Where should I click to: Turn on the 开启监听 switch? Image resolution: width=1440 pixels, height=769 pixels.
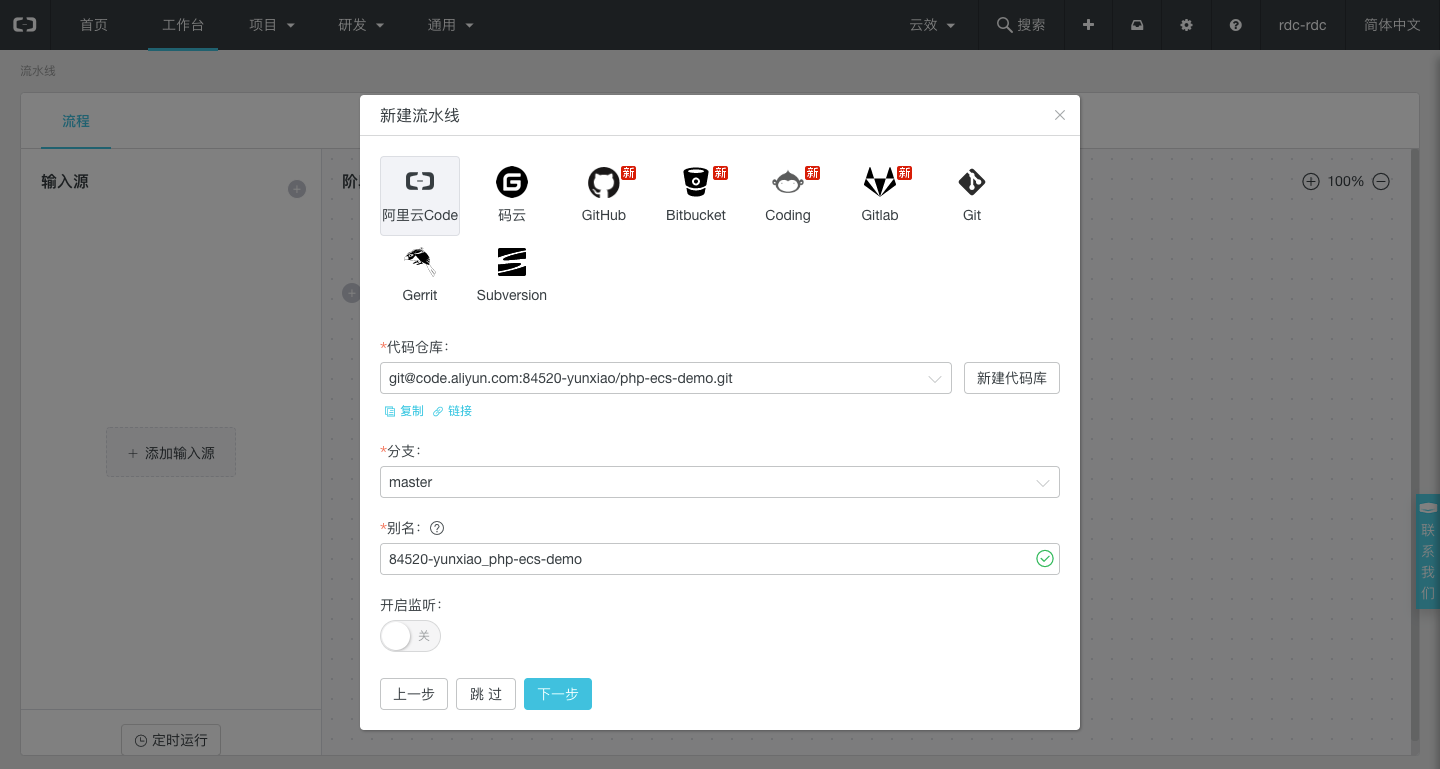(x=410, y=636)
